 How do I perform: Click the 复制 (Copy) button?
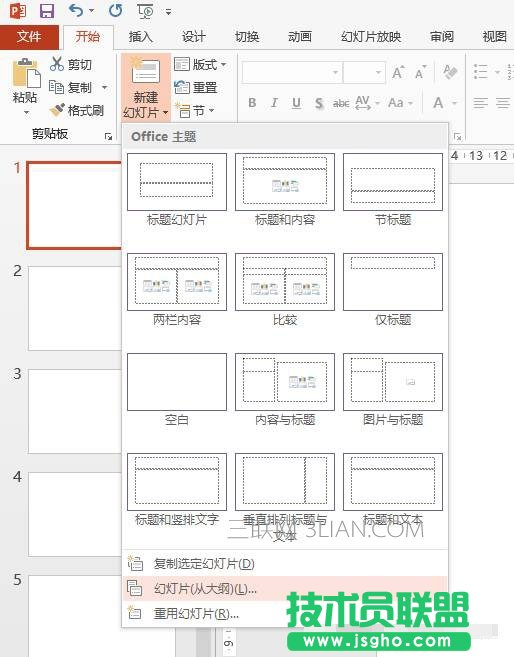click(70, 87)
